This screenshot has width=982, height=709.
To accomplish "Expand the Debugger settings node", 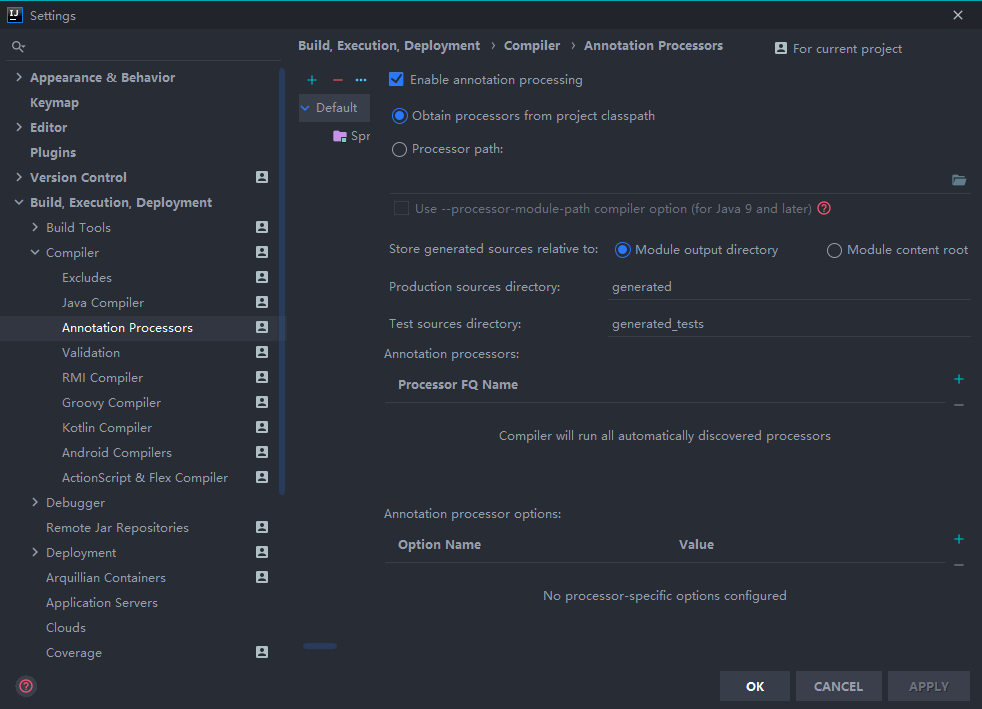I will tap(35, 502).
